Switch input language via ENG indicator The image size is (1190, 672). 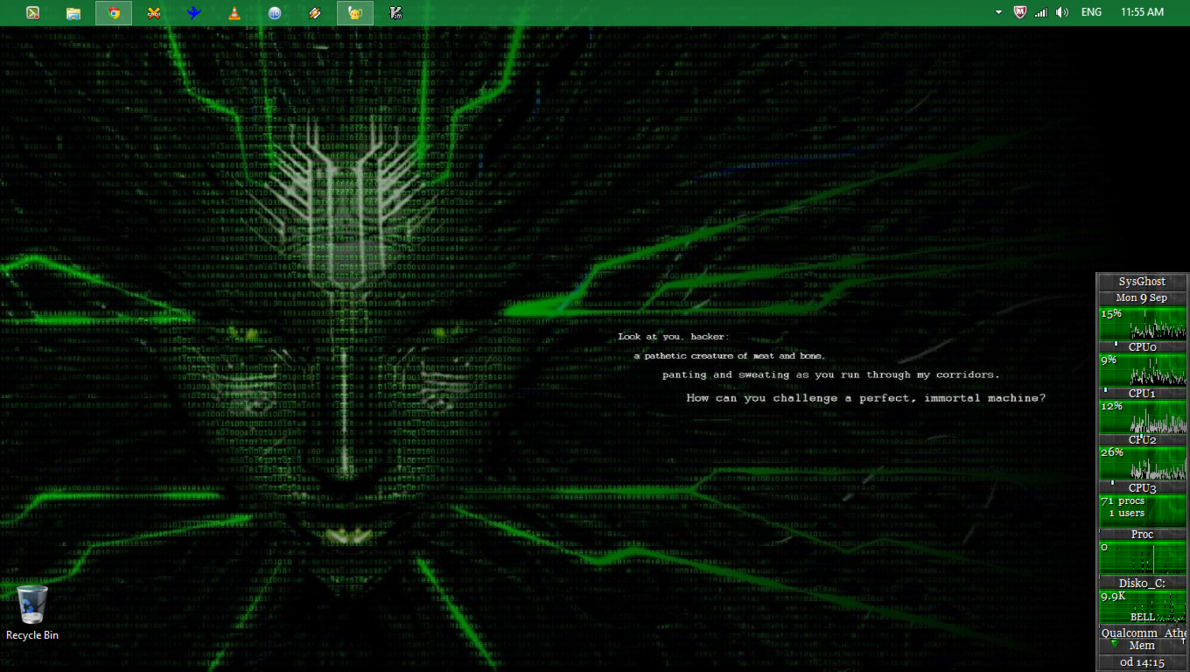click(1091, 12)
